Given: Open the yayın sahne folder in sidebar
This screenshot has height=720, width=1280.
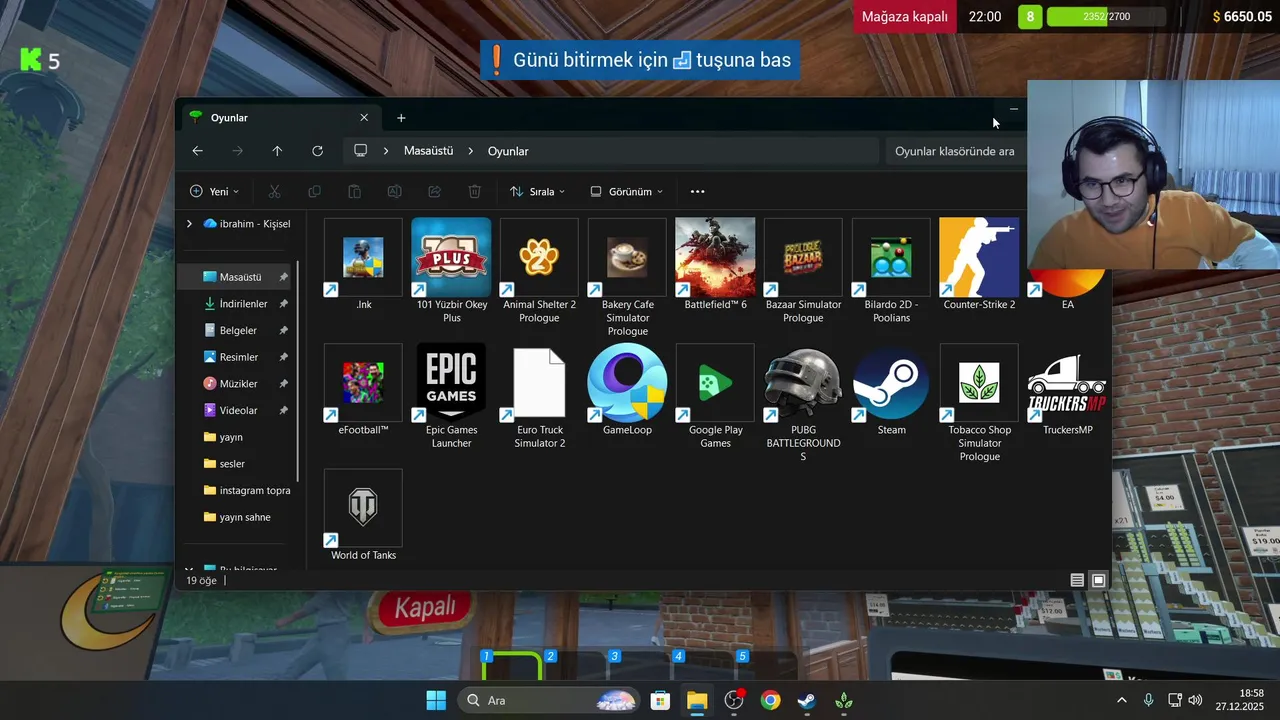Looking at the screenshot, I should [x=237, y=517].
